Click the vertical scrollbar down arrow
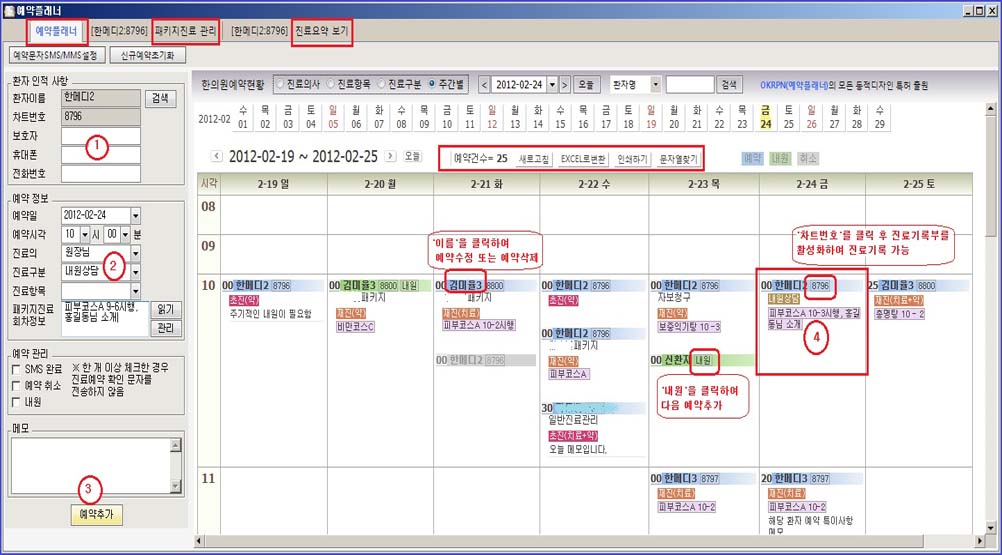Viewport: 1002px width, 555px height. (991, 528)
